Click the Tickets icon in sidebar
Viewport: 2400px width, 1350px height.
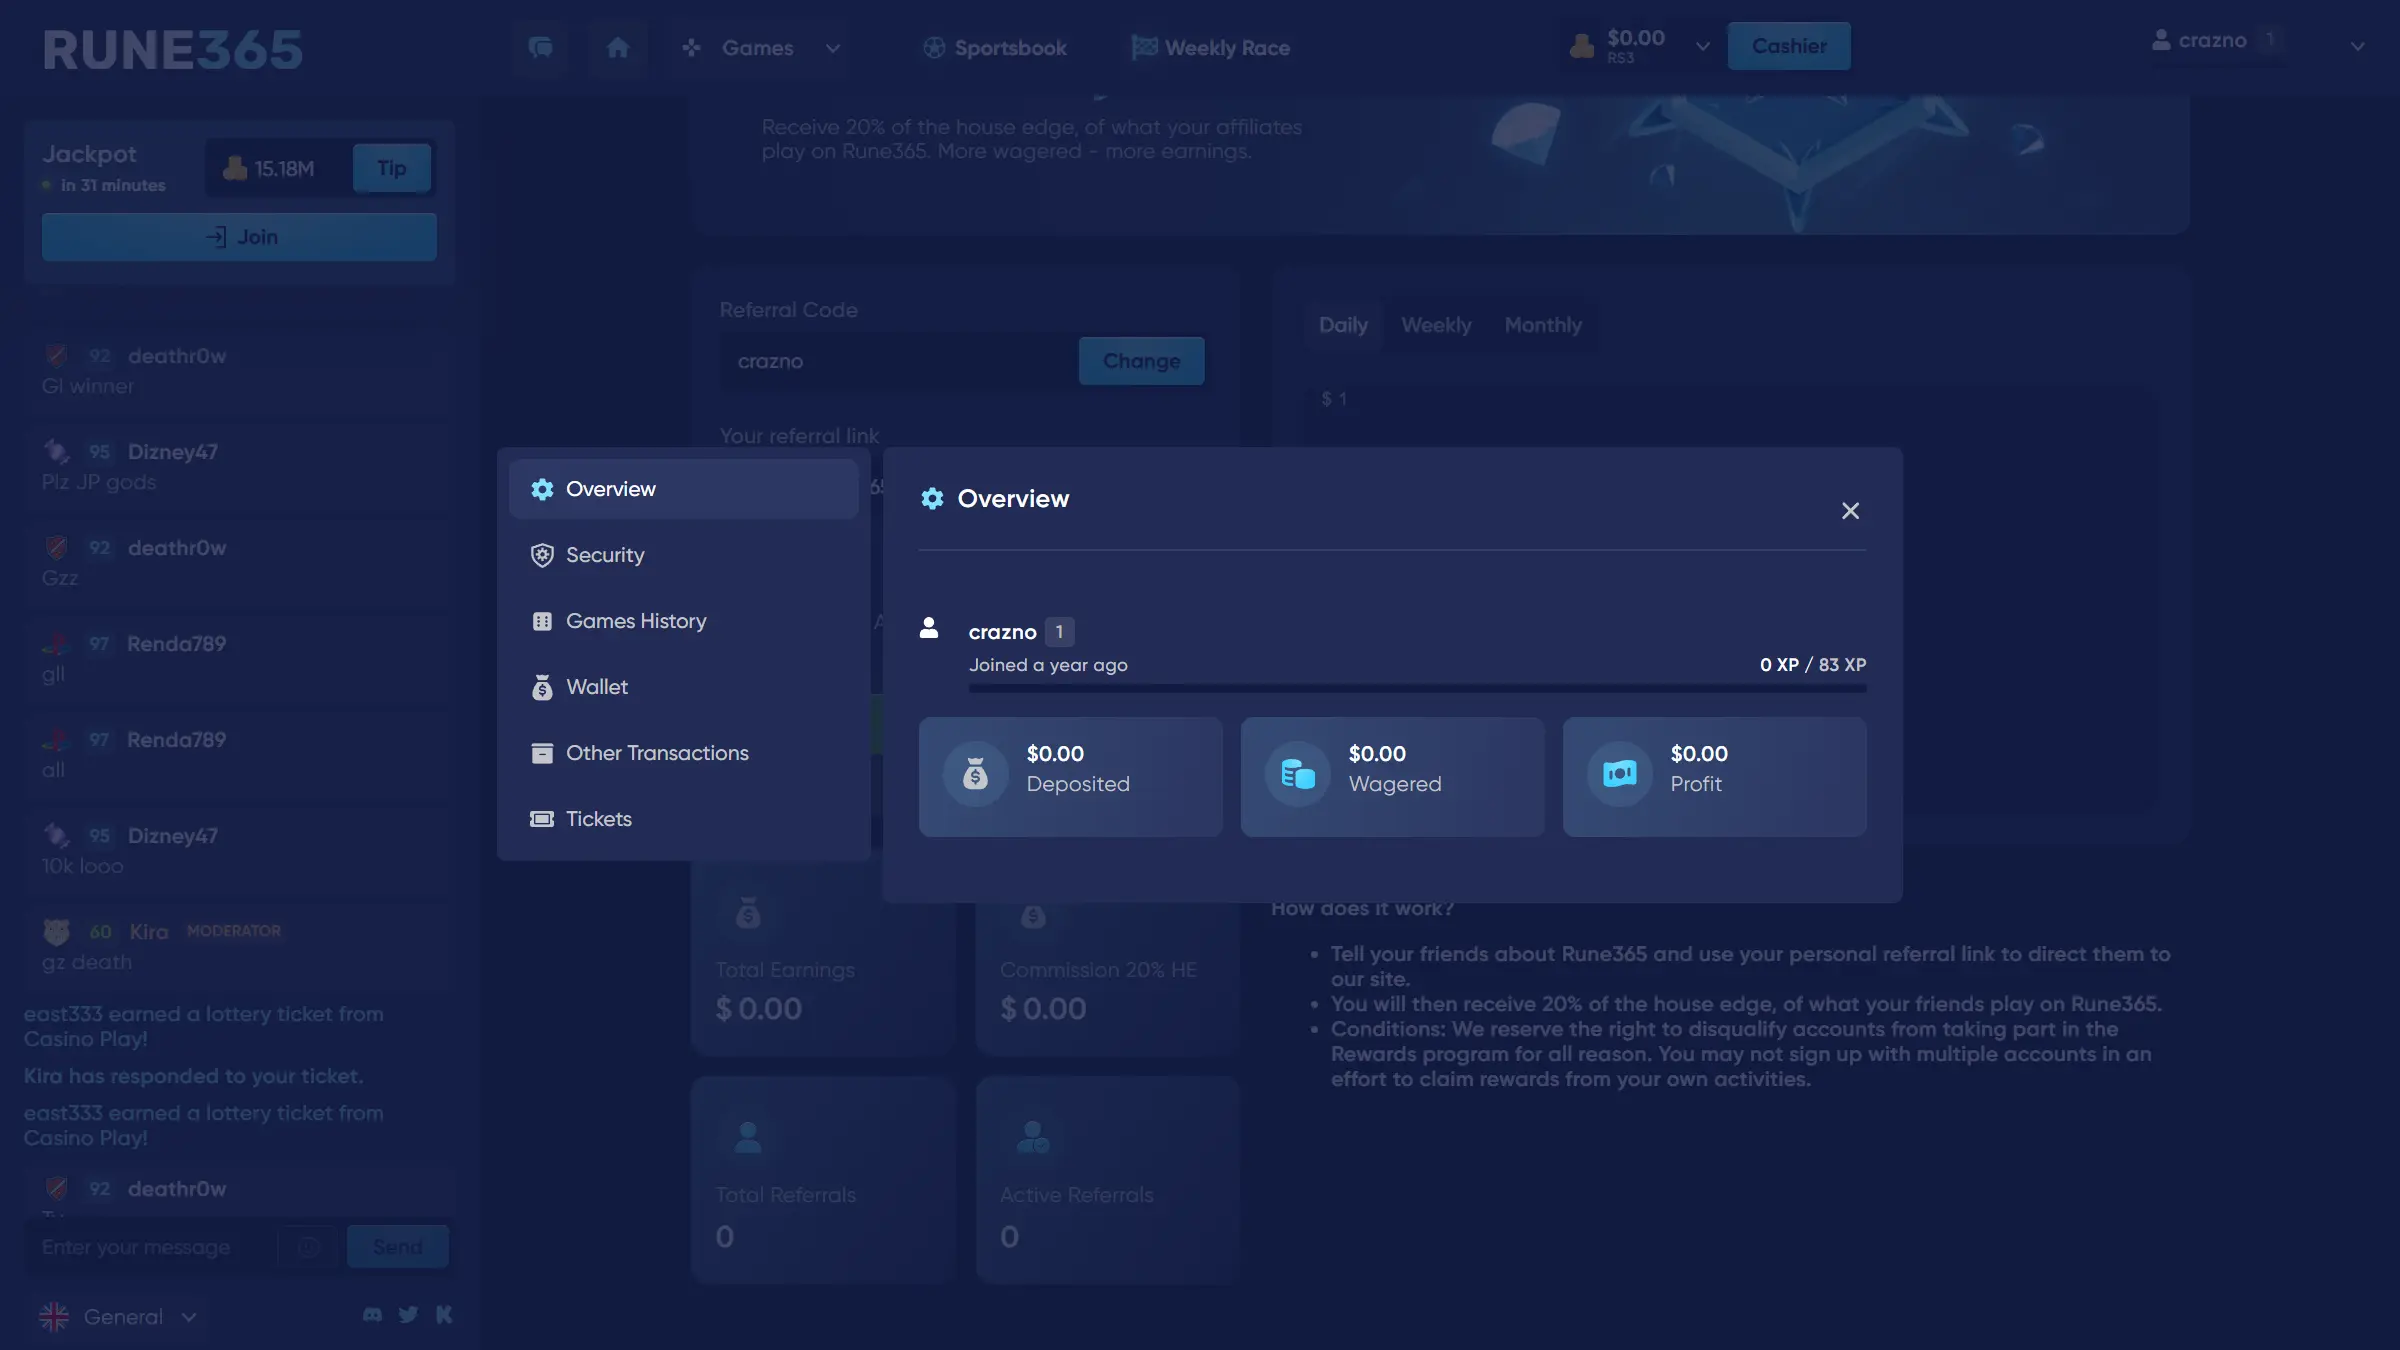point(542,819)
